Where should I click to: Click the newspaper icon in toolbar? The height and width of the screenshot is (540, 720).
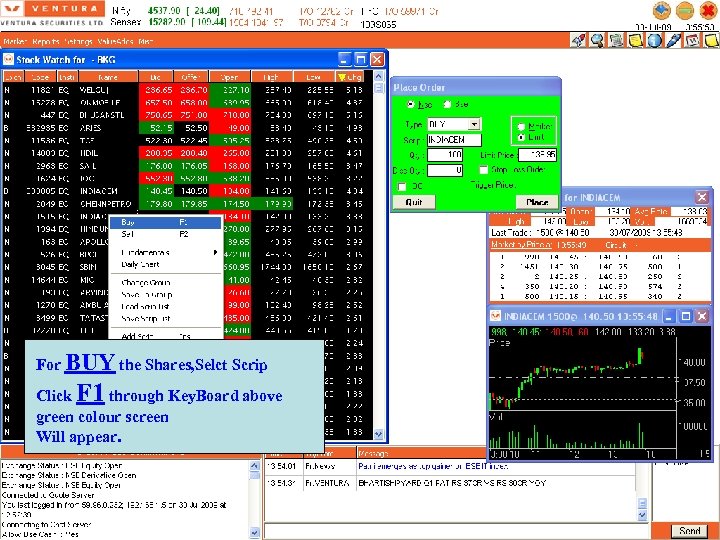(616, 40)
